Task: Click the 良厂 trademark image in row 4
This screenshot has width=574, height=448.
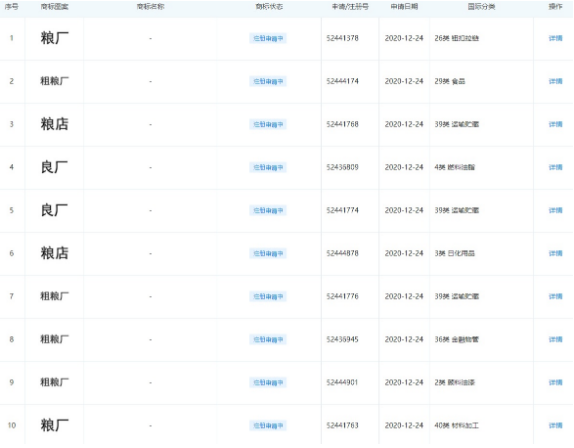Action: coord(54,167)
